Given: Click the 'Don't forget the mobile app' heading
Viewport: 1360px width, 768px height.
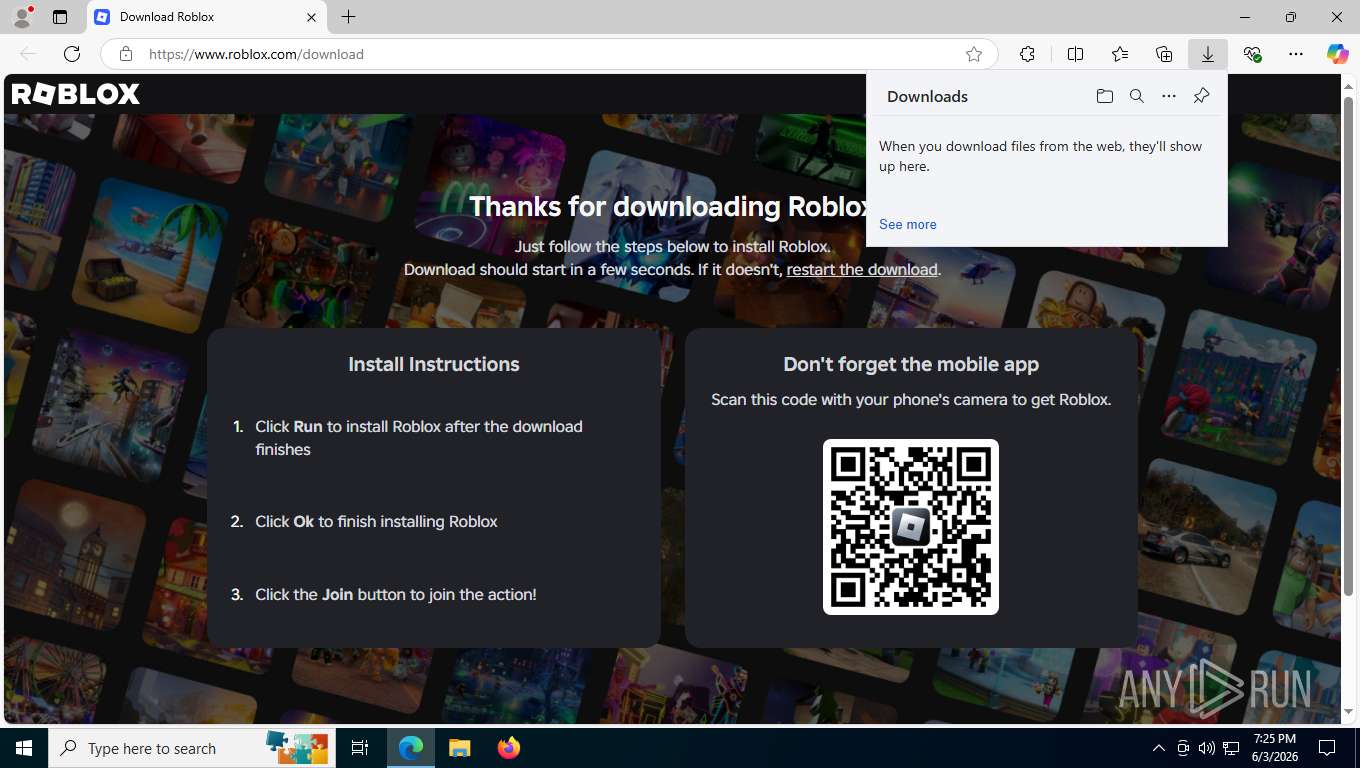Looking at the screenshot, I should click(x=911, y=364).
